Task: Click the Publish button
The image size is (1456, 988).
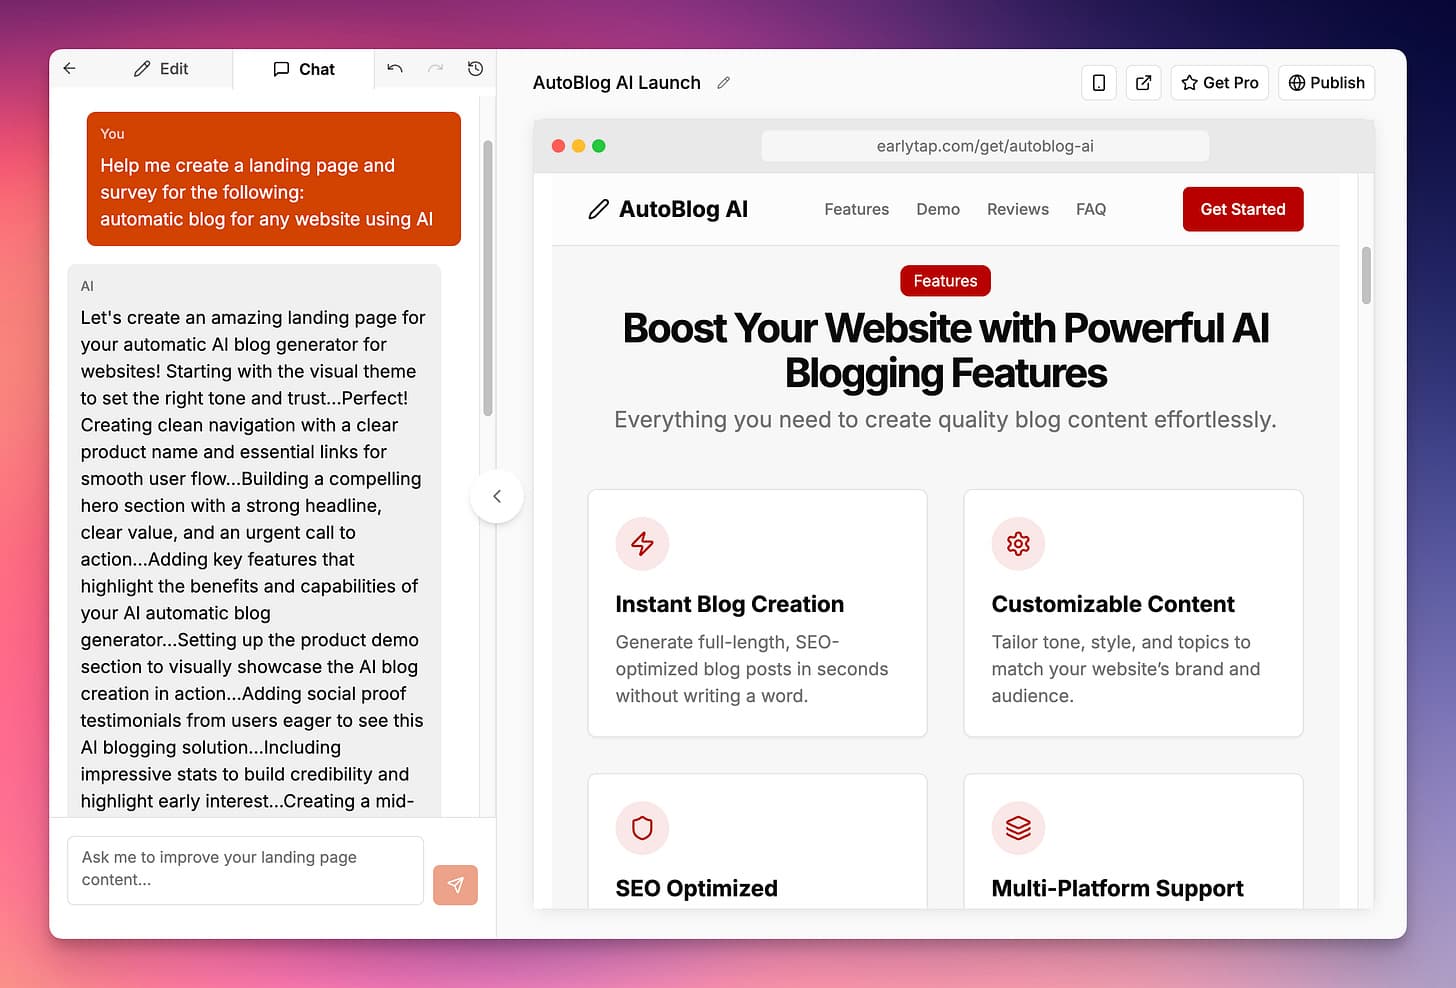Action: pos(1326,83)
